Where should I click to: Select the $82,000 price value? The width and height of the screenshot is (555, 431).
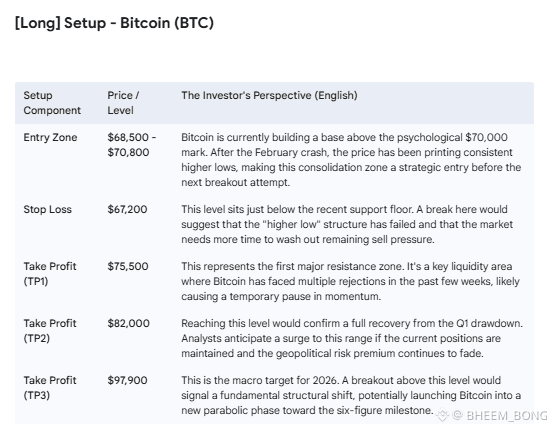point(128,323)
